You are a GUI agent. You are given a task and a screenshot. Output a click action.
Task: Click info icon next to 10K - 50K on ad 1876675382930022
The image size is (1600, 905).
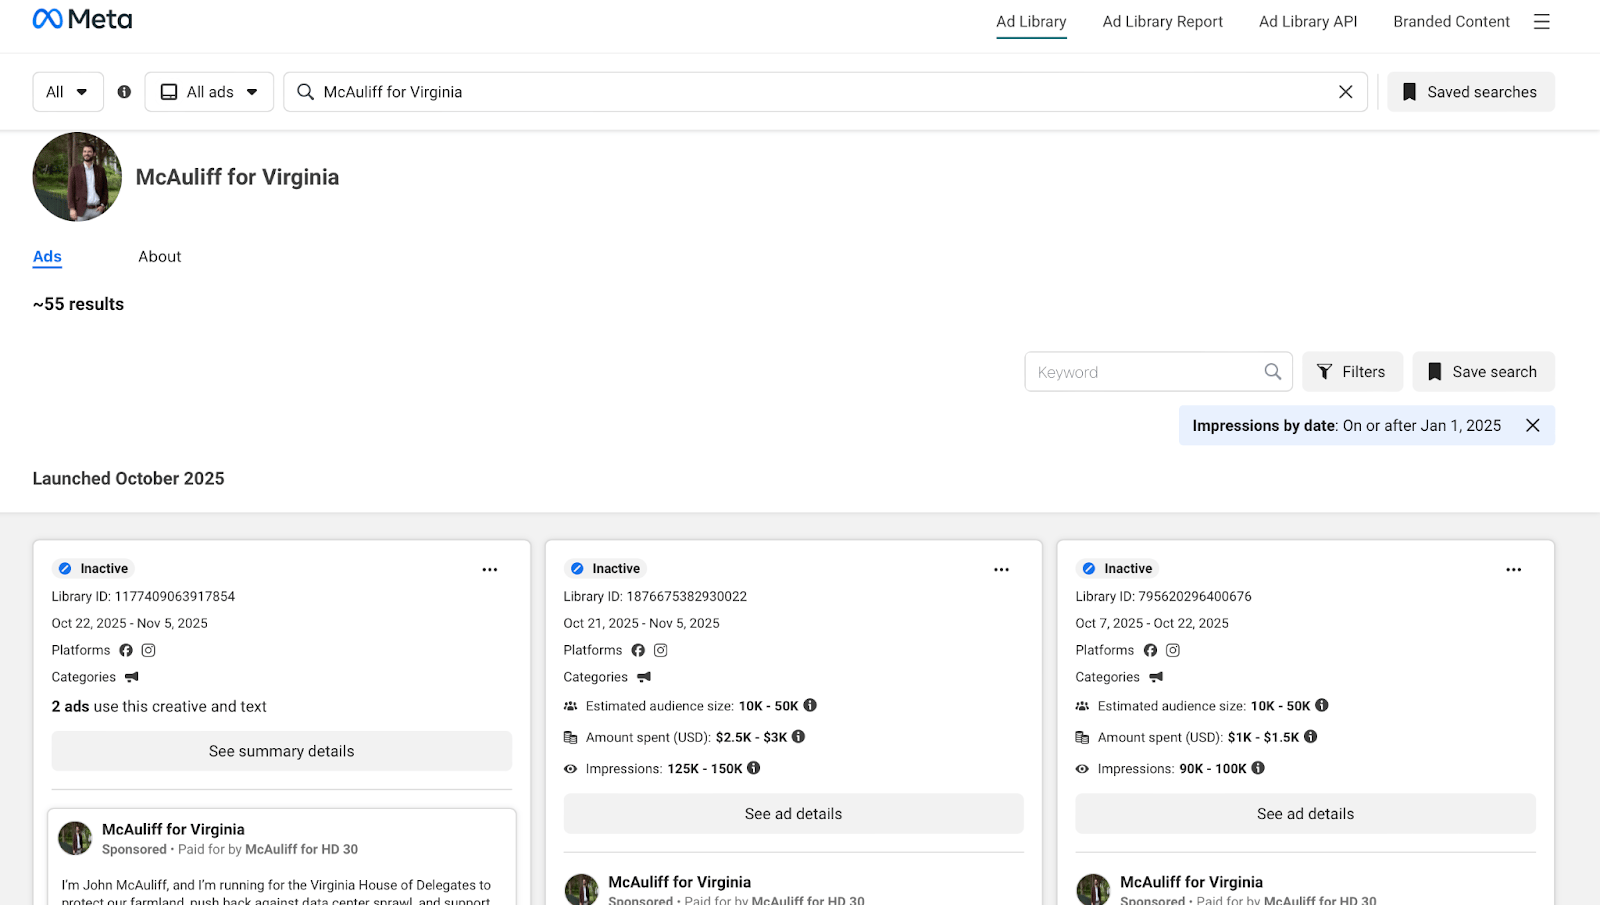[x=810, y=705]
